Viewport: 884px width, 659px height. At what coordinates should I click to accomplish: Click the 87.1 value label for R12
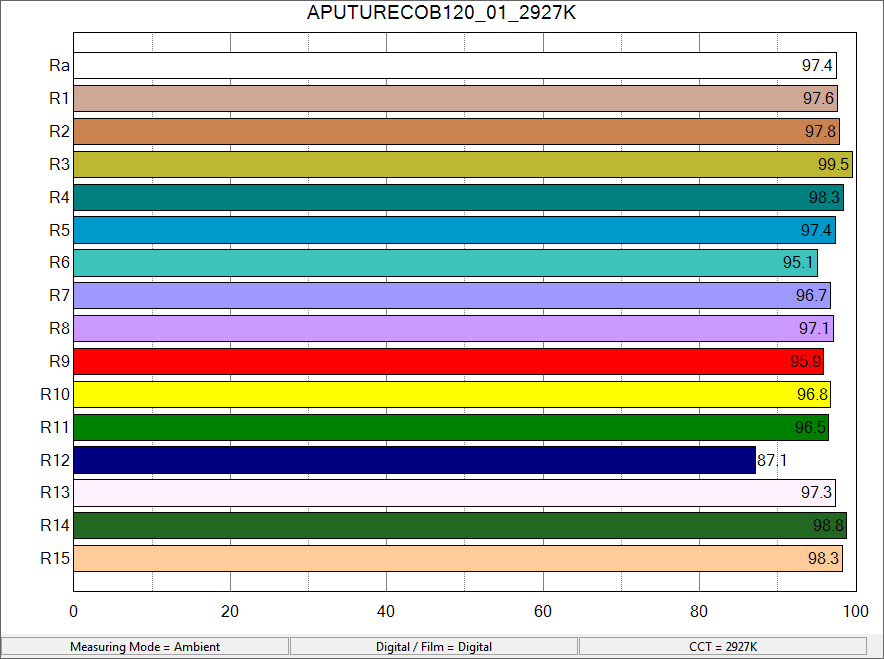772,460
